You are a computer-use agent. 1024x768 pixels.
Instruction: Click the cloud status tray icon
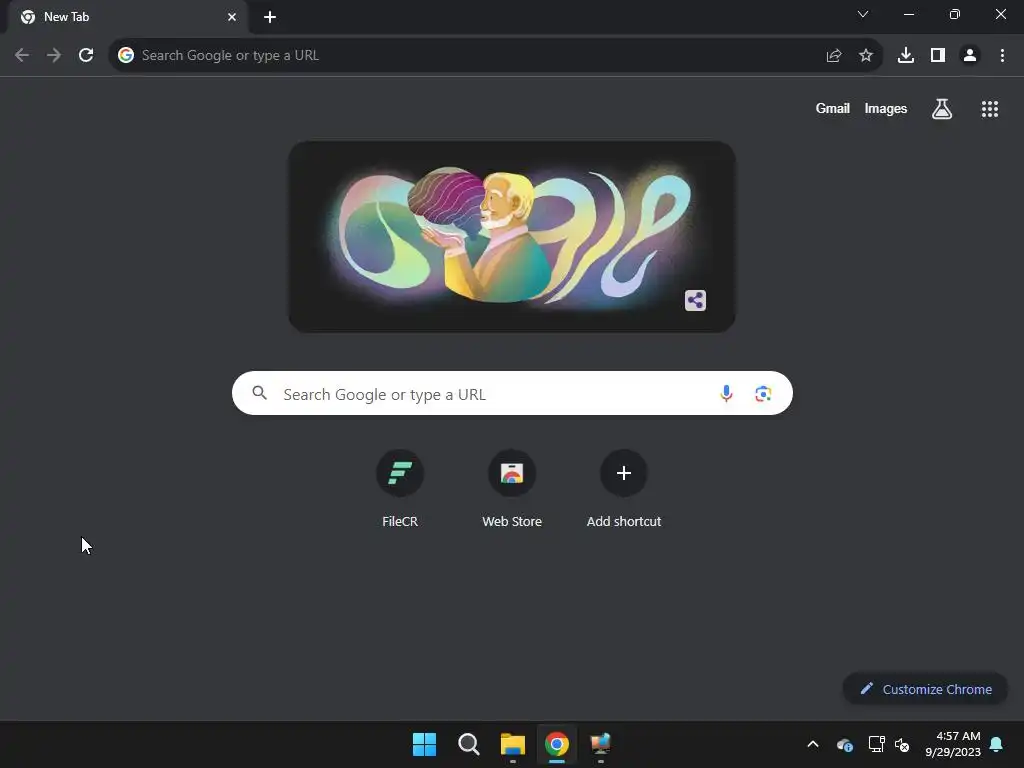(844, 744)
